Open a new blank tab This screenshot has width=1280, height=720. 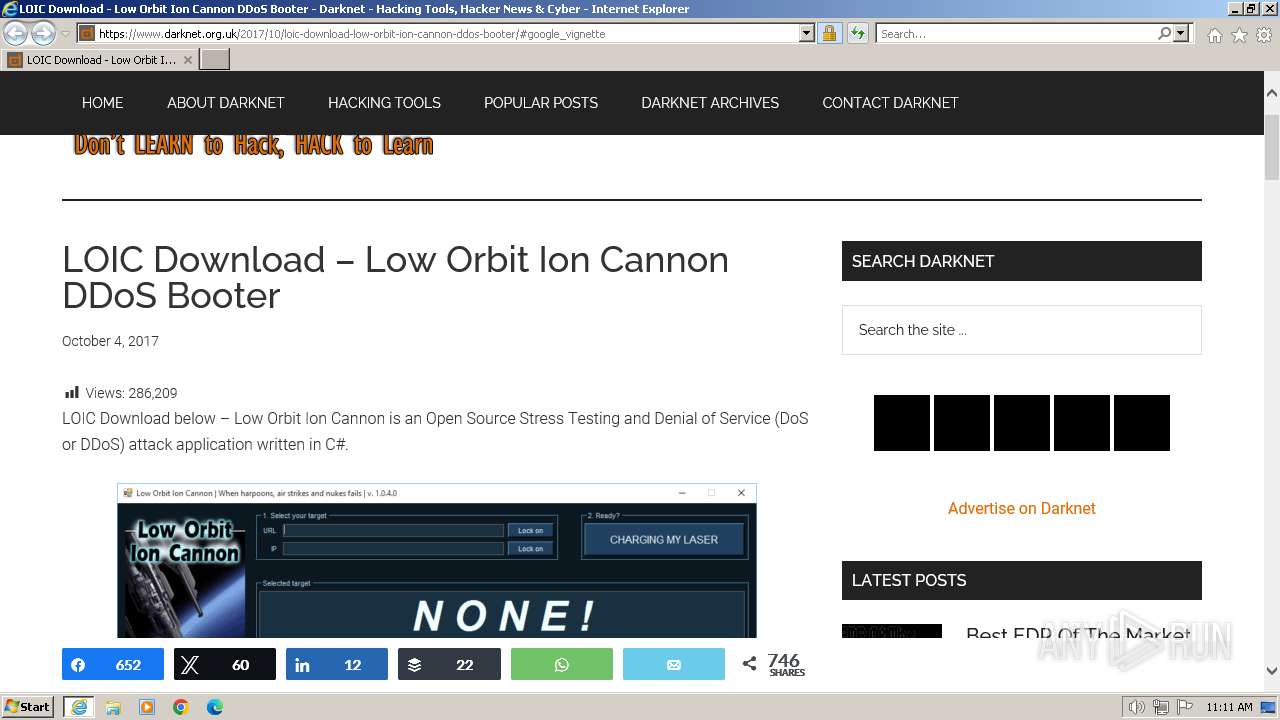215,60
